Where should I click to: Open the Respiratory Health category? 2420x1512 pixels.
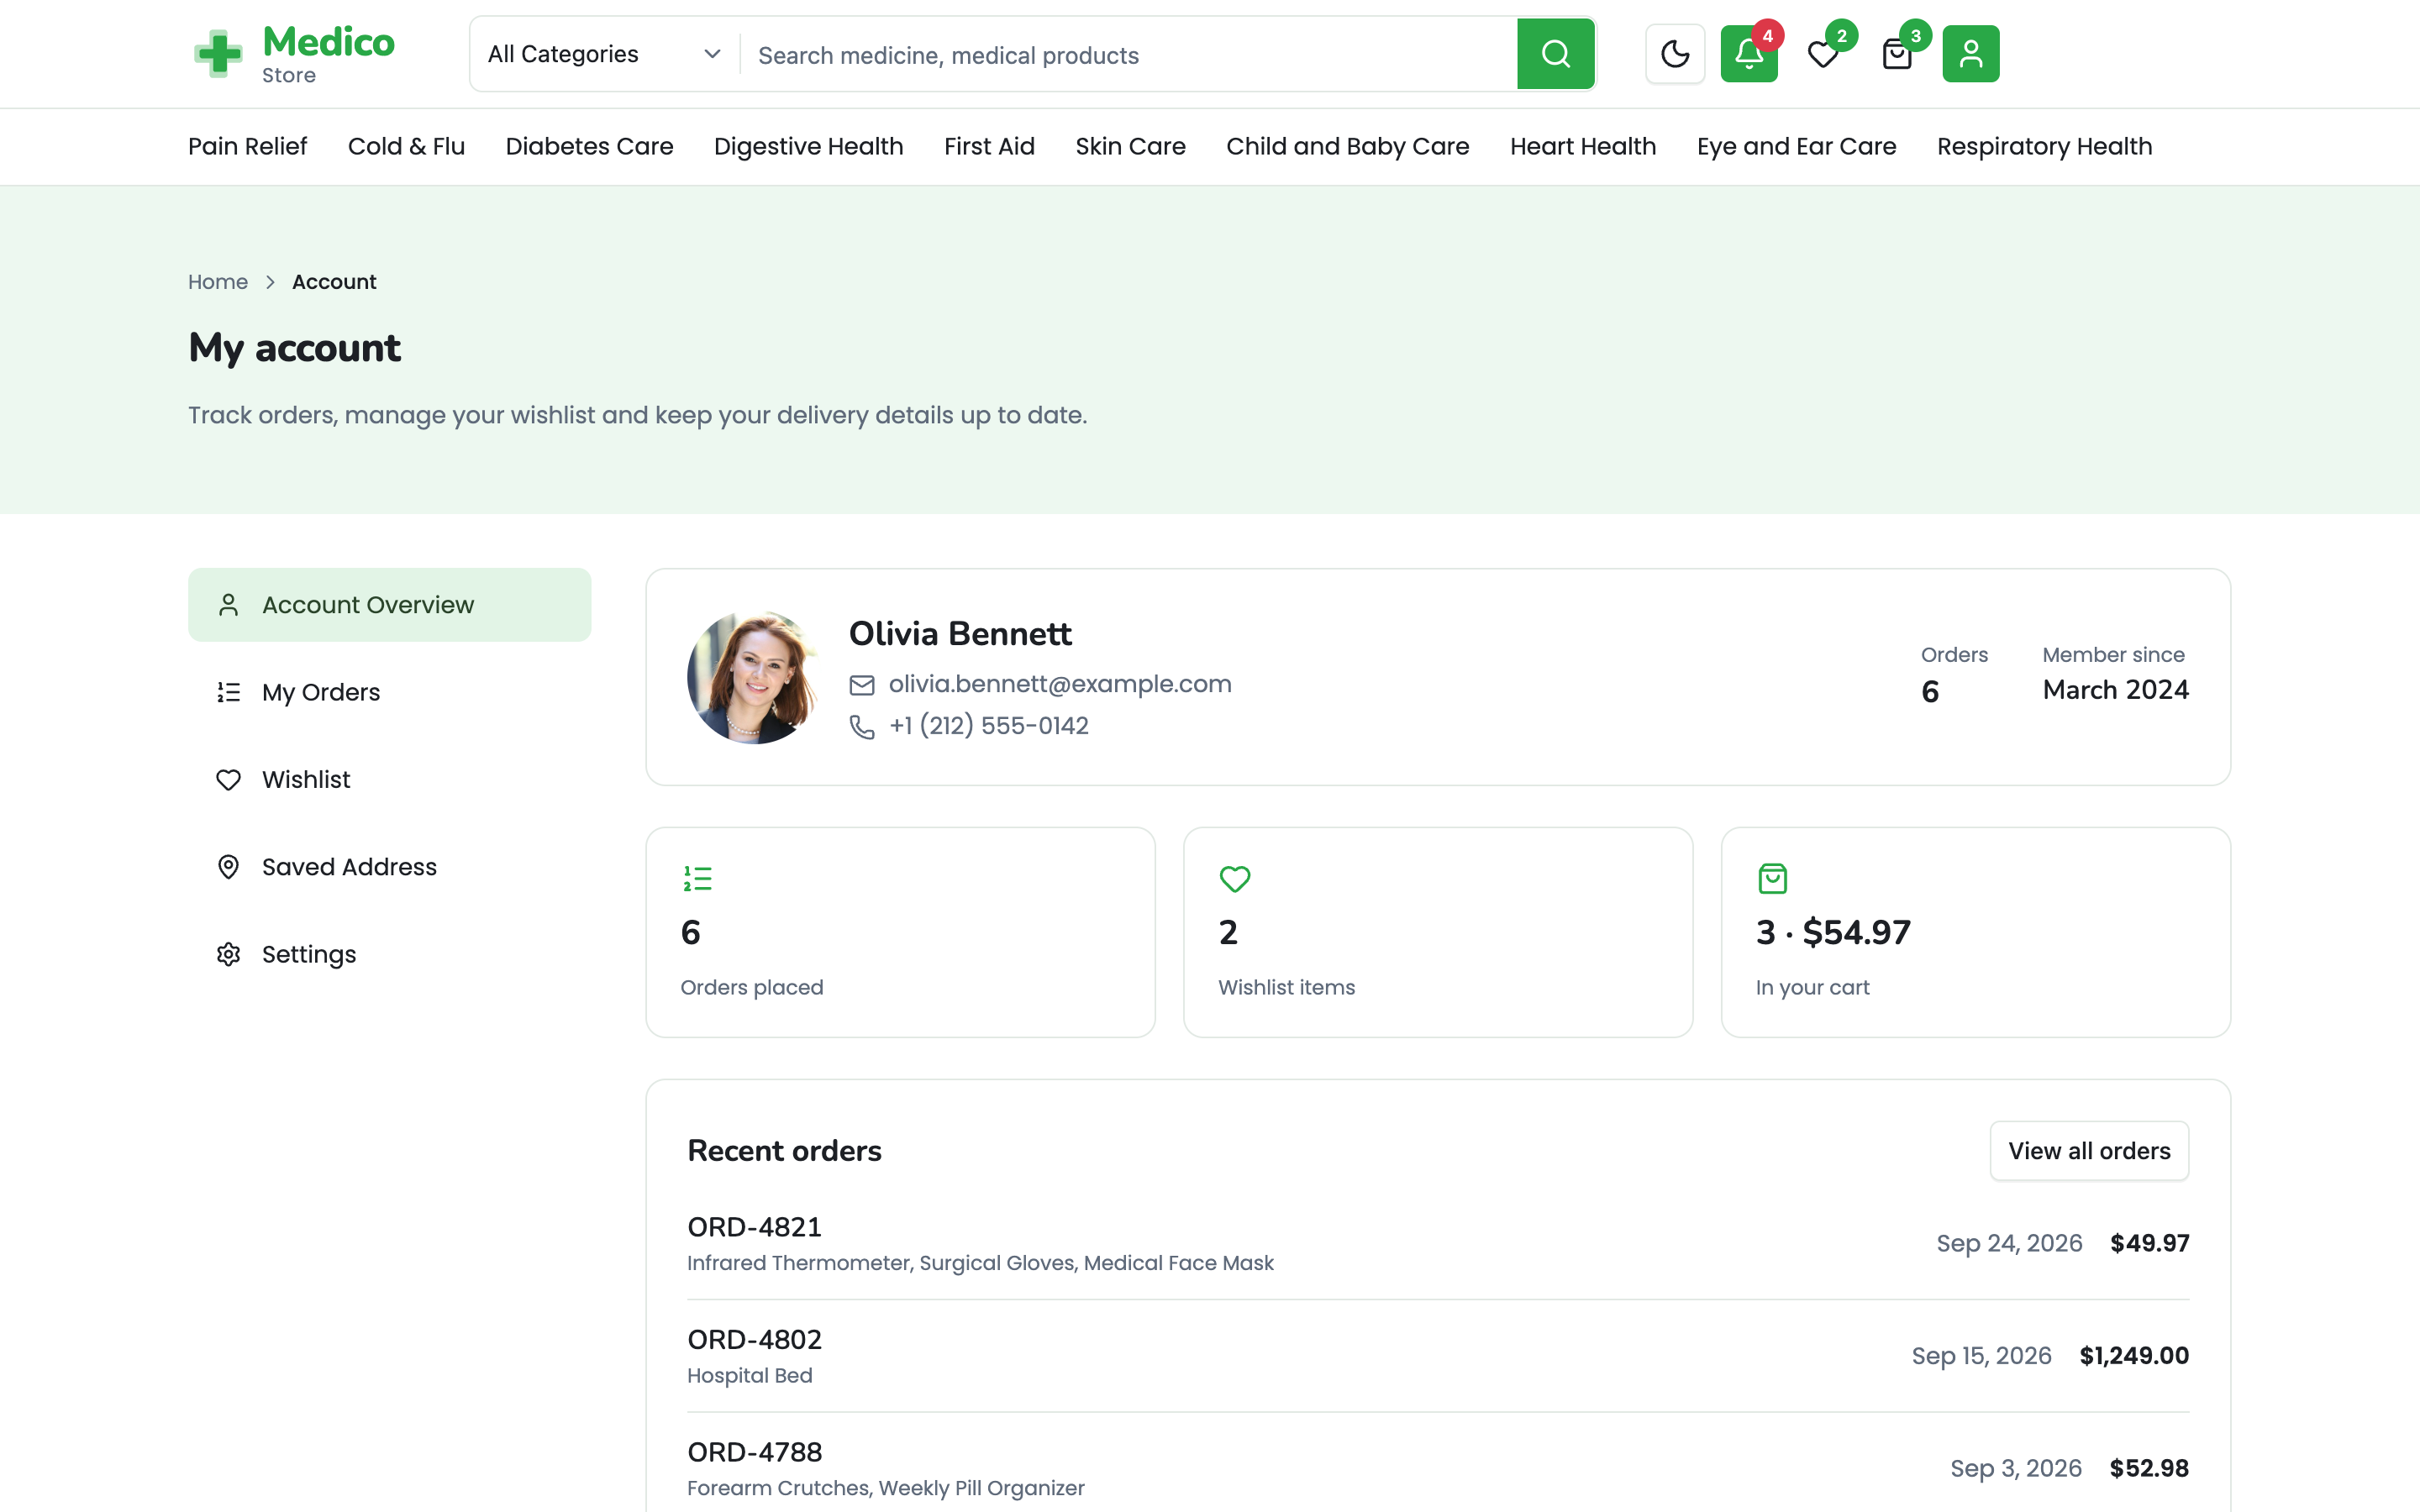click(2044, 146)
